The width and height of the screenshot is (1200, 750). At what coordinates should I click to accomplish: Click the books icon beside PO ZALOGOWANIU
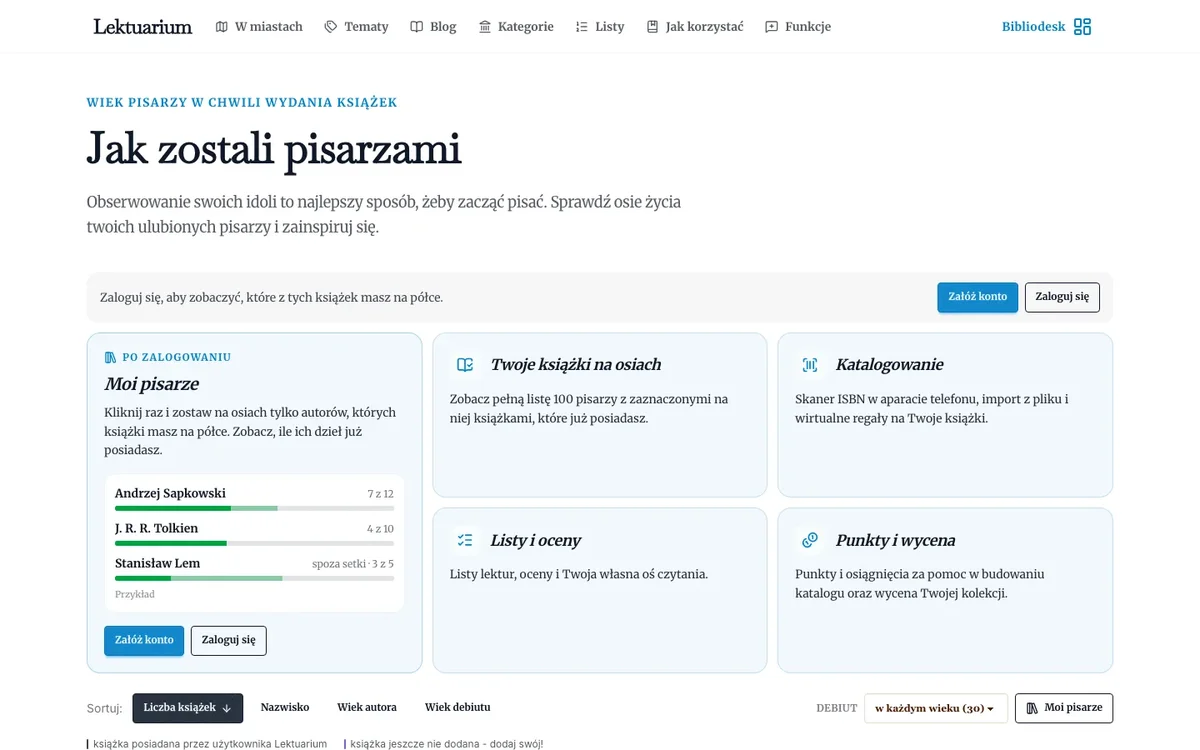coord(110,357)
